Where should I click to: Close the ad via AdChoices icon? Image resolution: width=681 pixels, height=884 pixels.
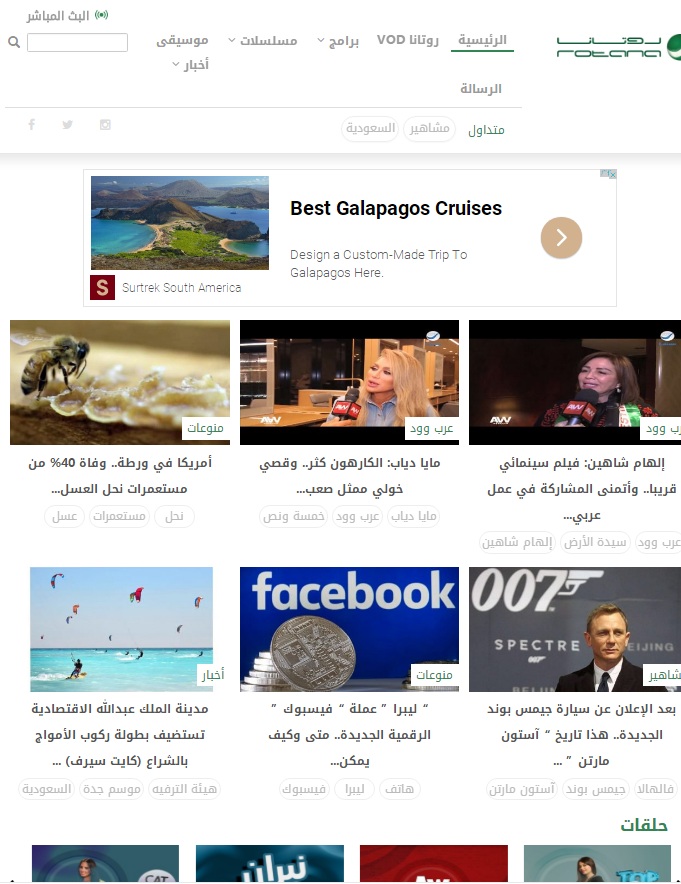[x=608, y=174]
